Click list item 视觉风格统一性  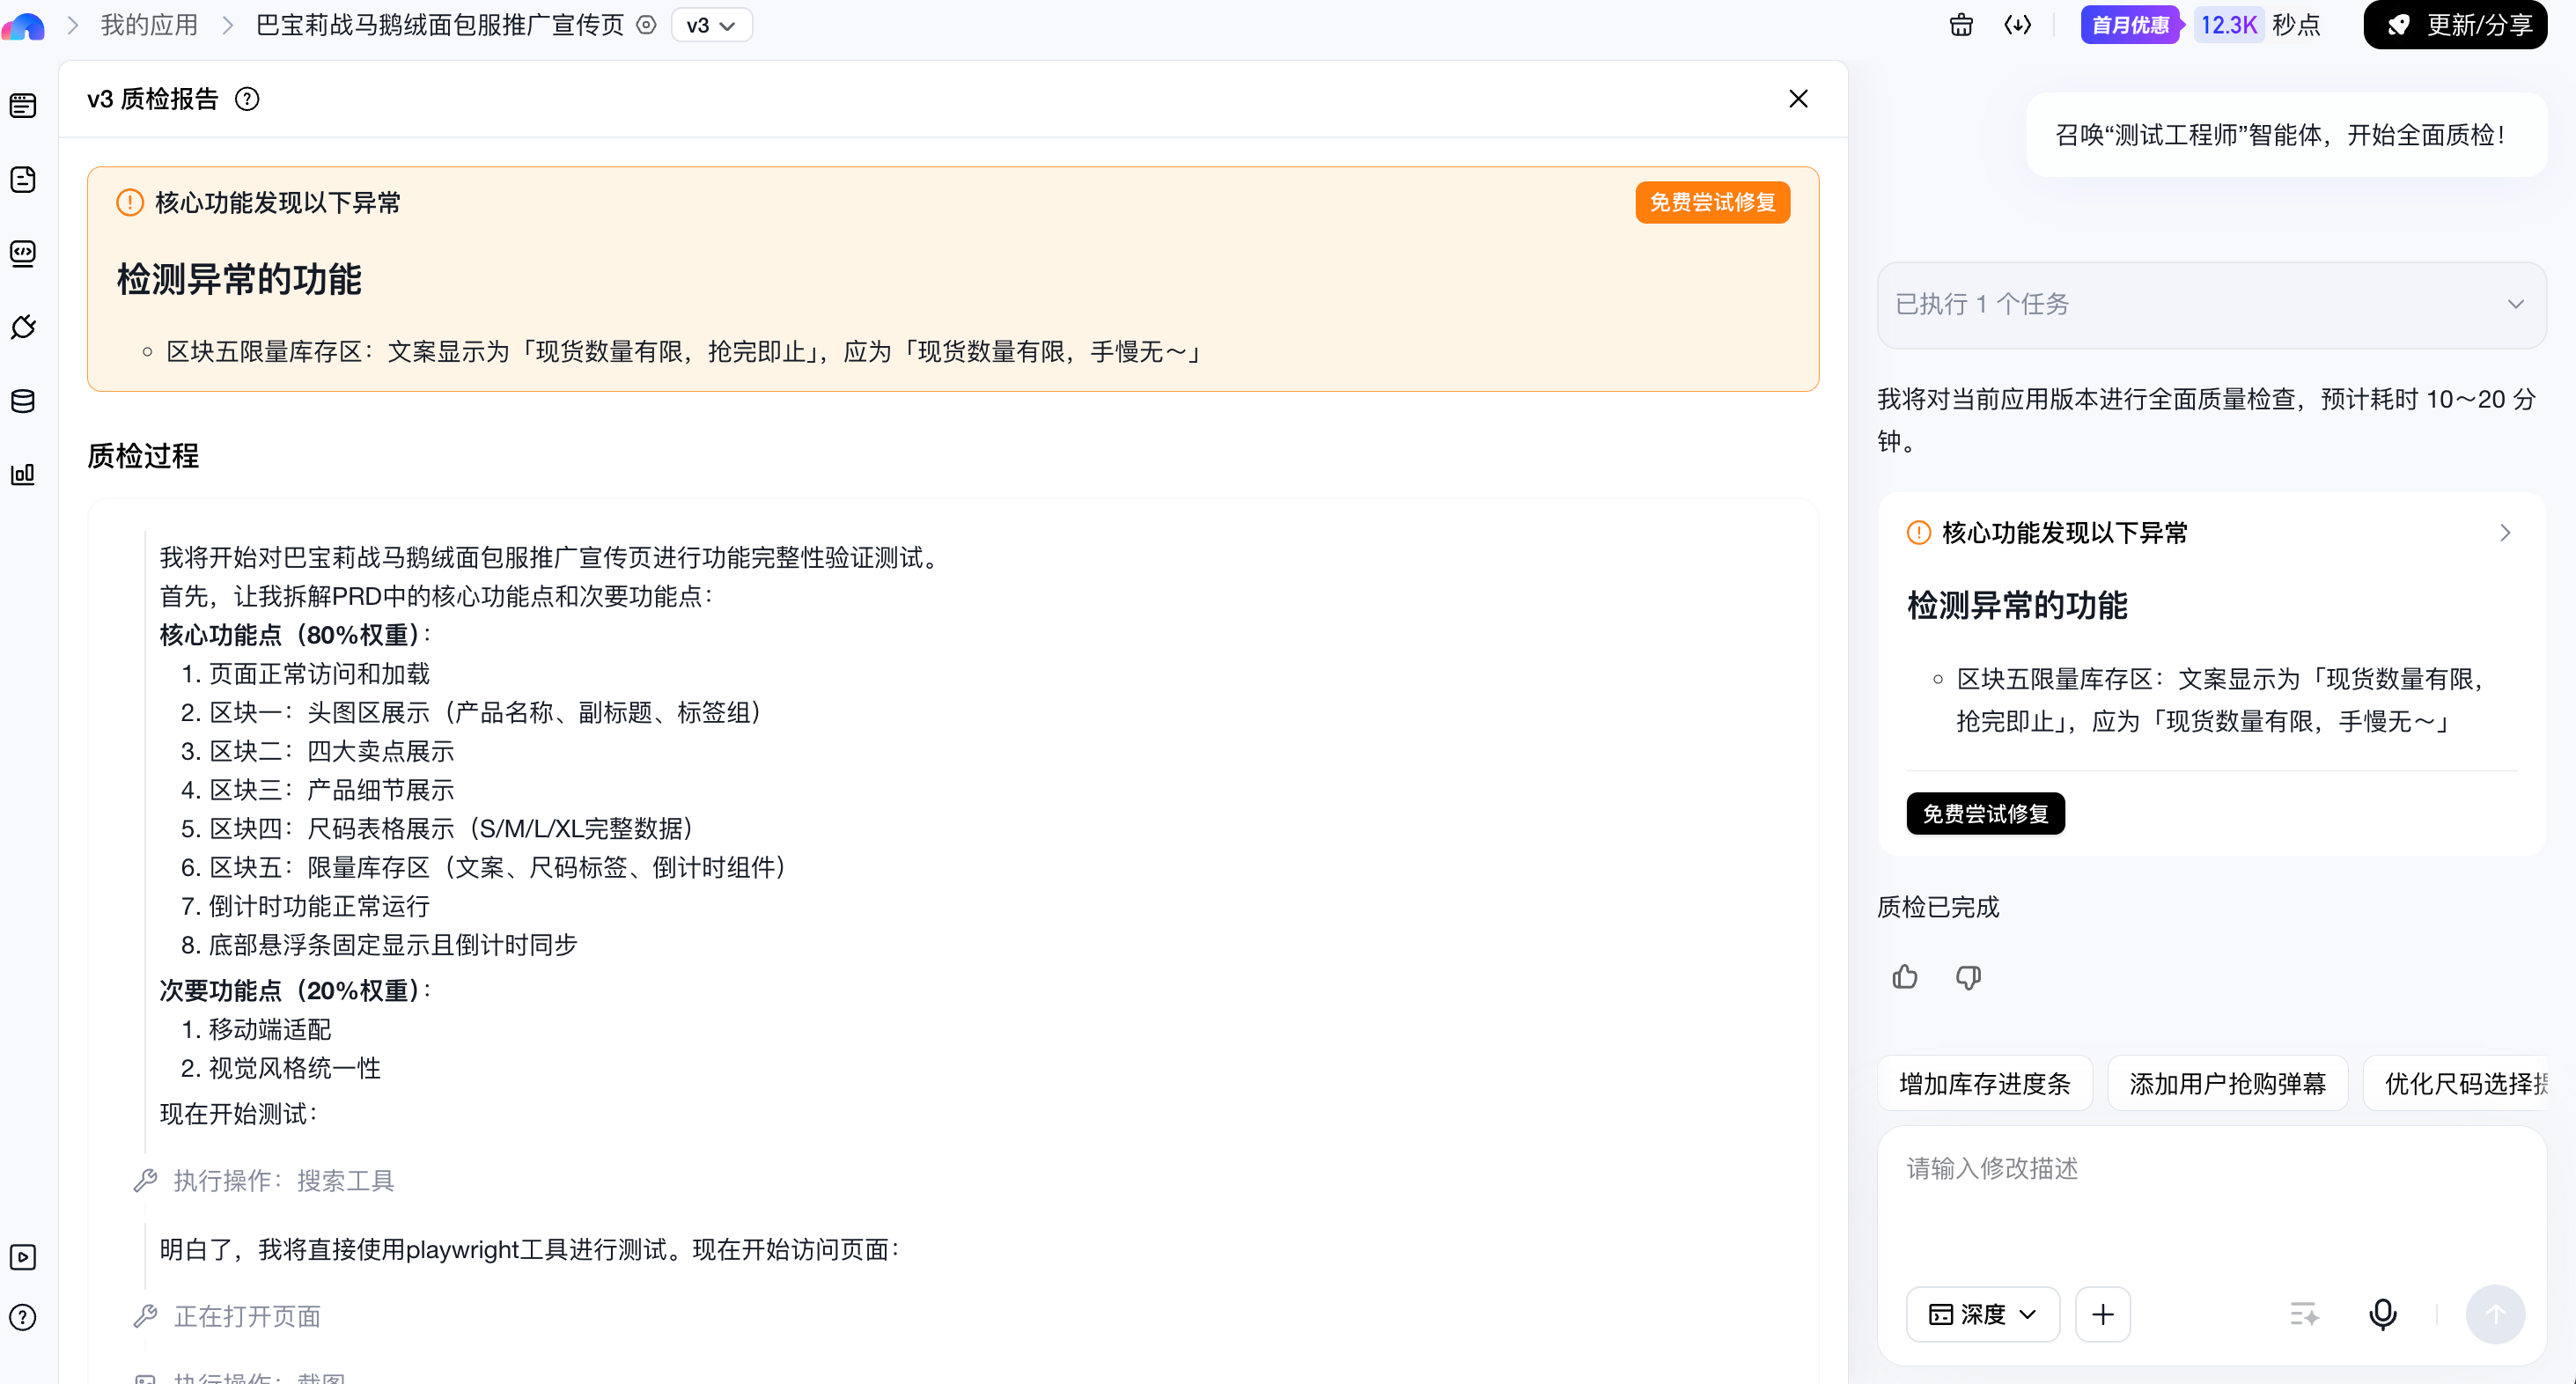point(295,1068)
